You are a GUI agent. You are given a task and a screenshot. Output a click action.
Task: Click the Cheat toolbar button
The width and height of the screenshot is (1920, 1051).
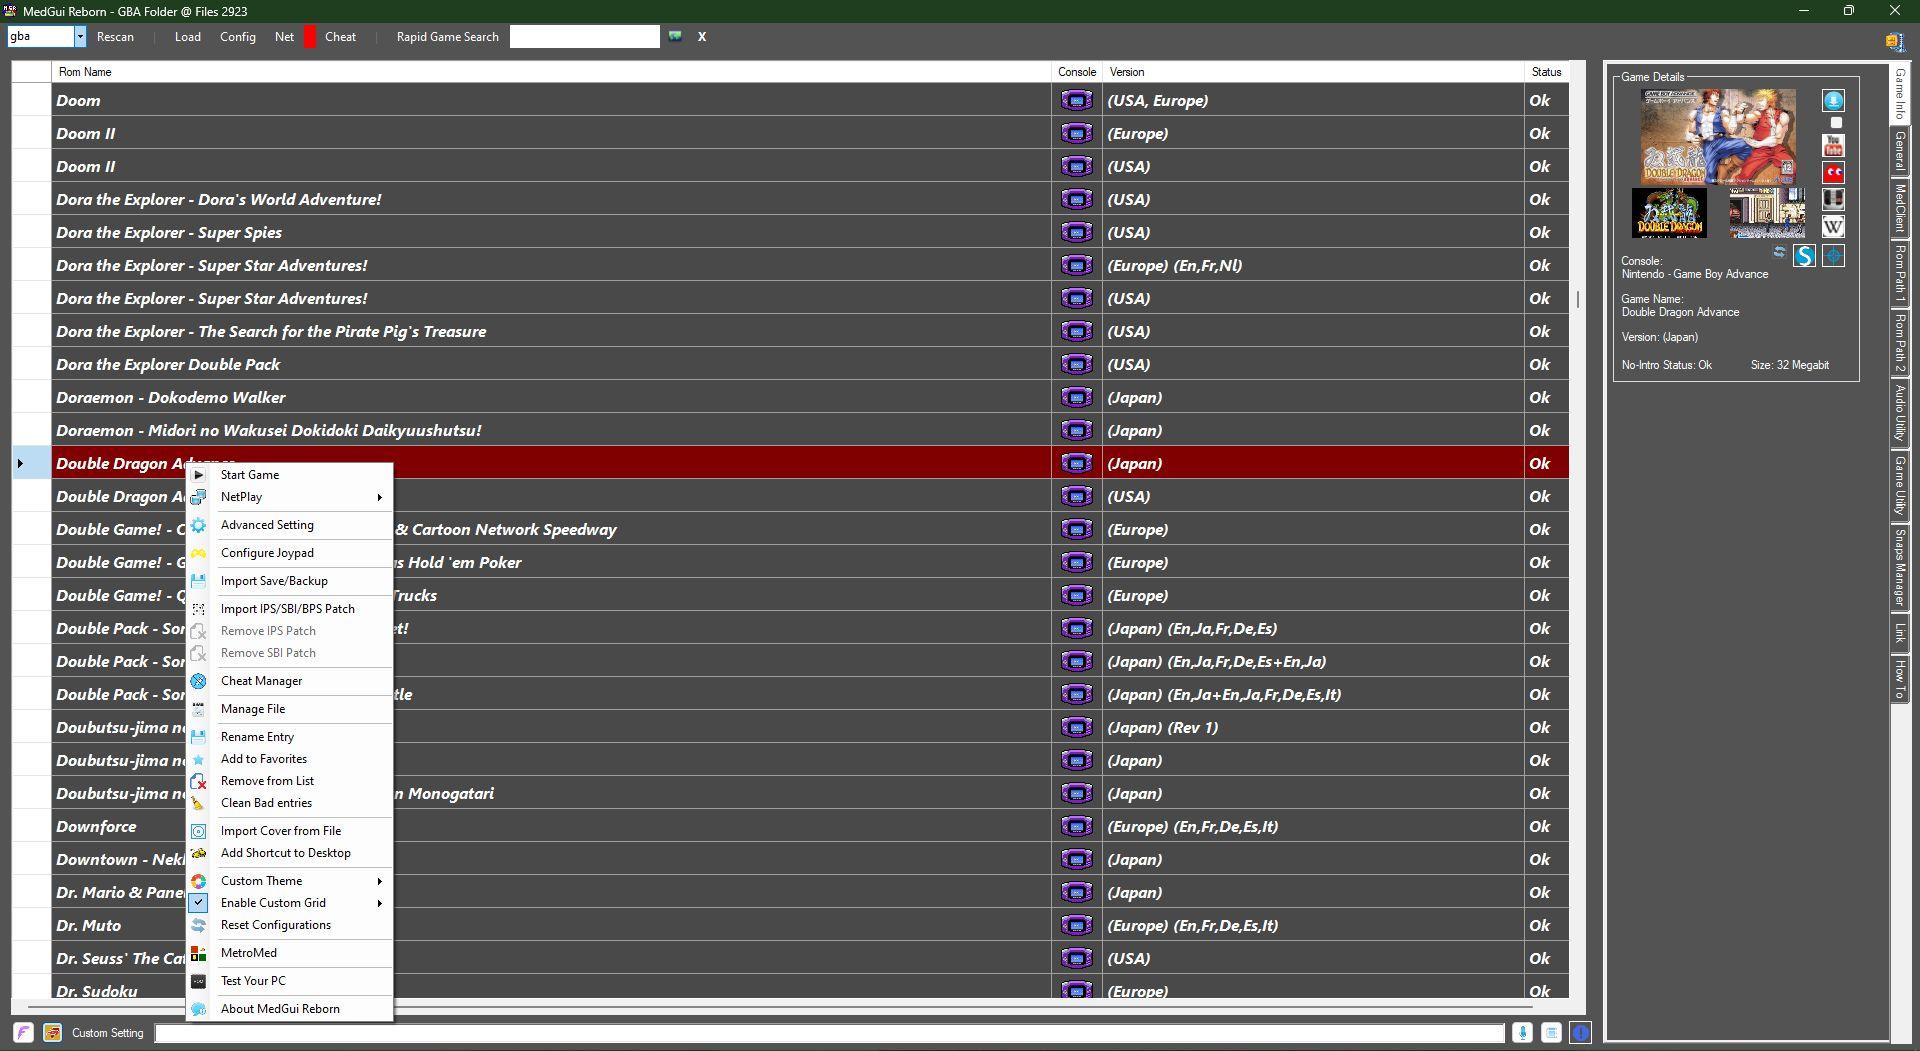coord(340,37)
